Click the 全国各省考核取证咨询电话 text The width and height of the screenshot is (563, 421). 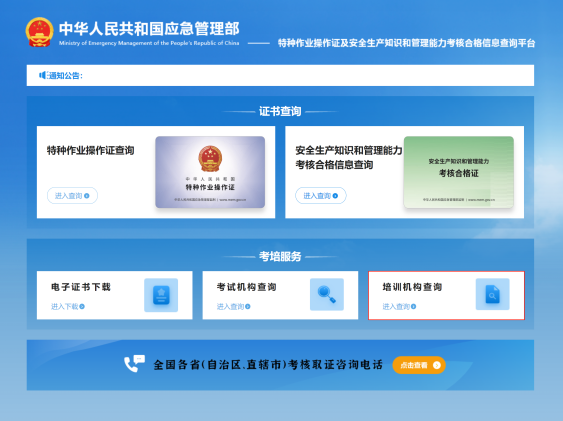point(268,365)
